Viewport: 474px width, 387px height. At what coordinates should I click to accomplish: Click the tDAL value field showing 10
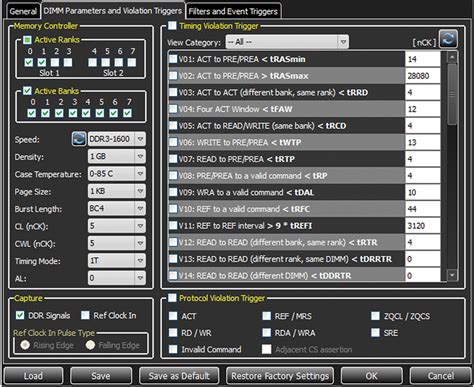point(423,192)
